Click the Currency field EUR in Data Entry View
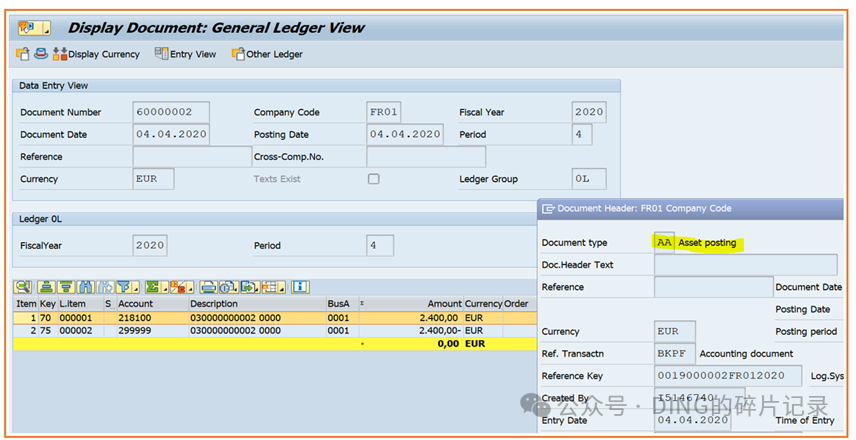 153,179
